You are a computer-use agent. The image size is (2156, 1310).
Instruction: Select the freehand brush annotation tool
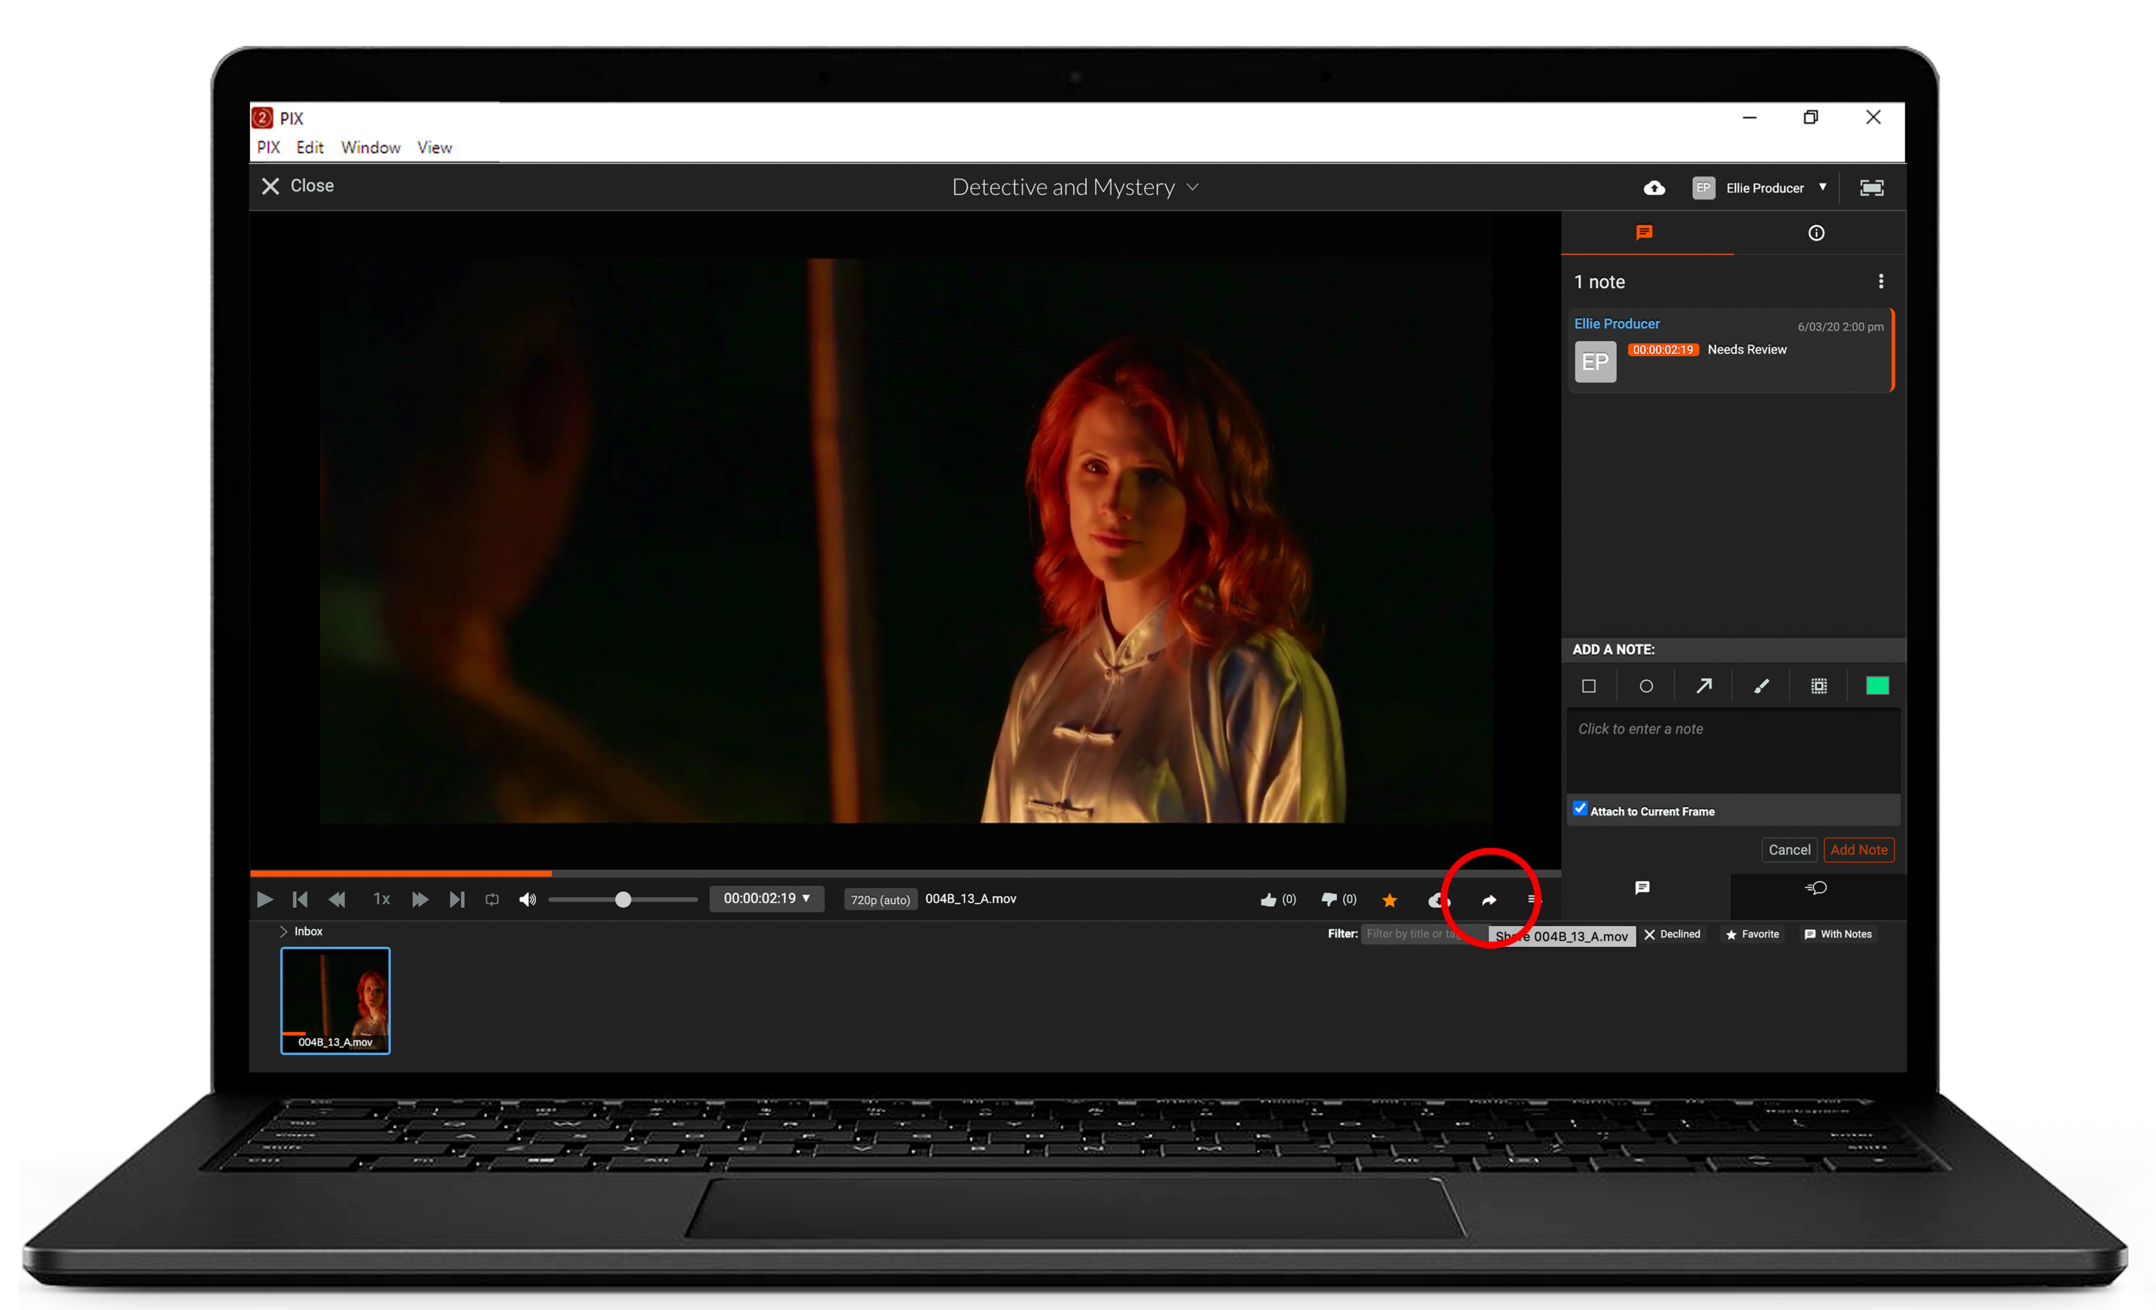(x=1761, y=686)
